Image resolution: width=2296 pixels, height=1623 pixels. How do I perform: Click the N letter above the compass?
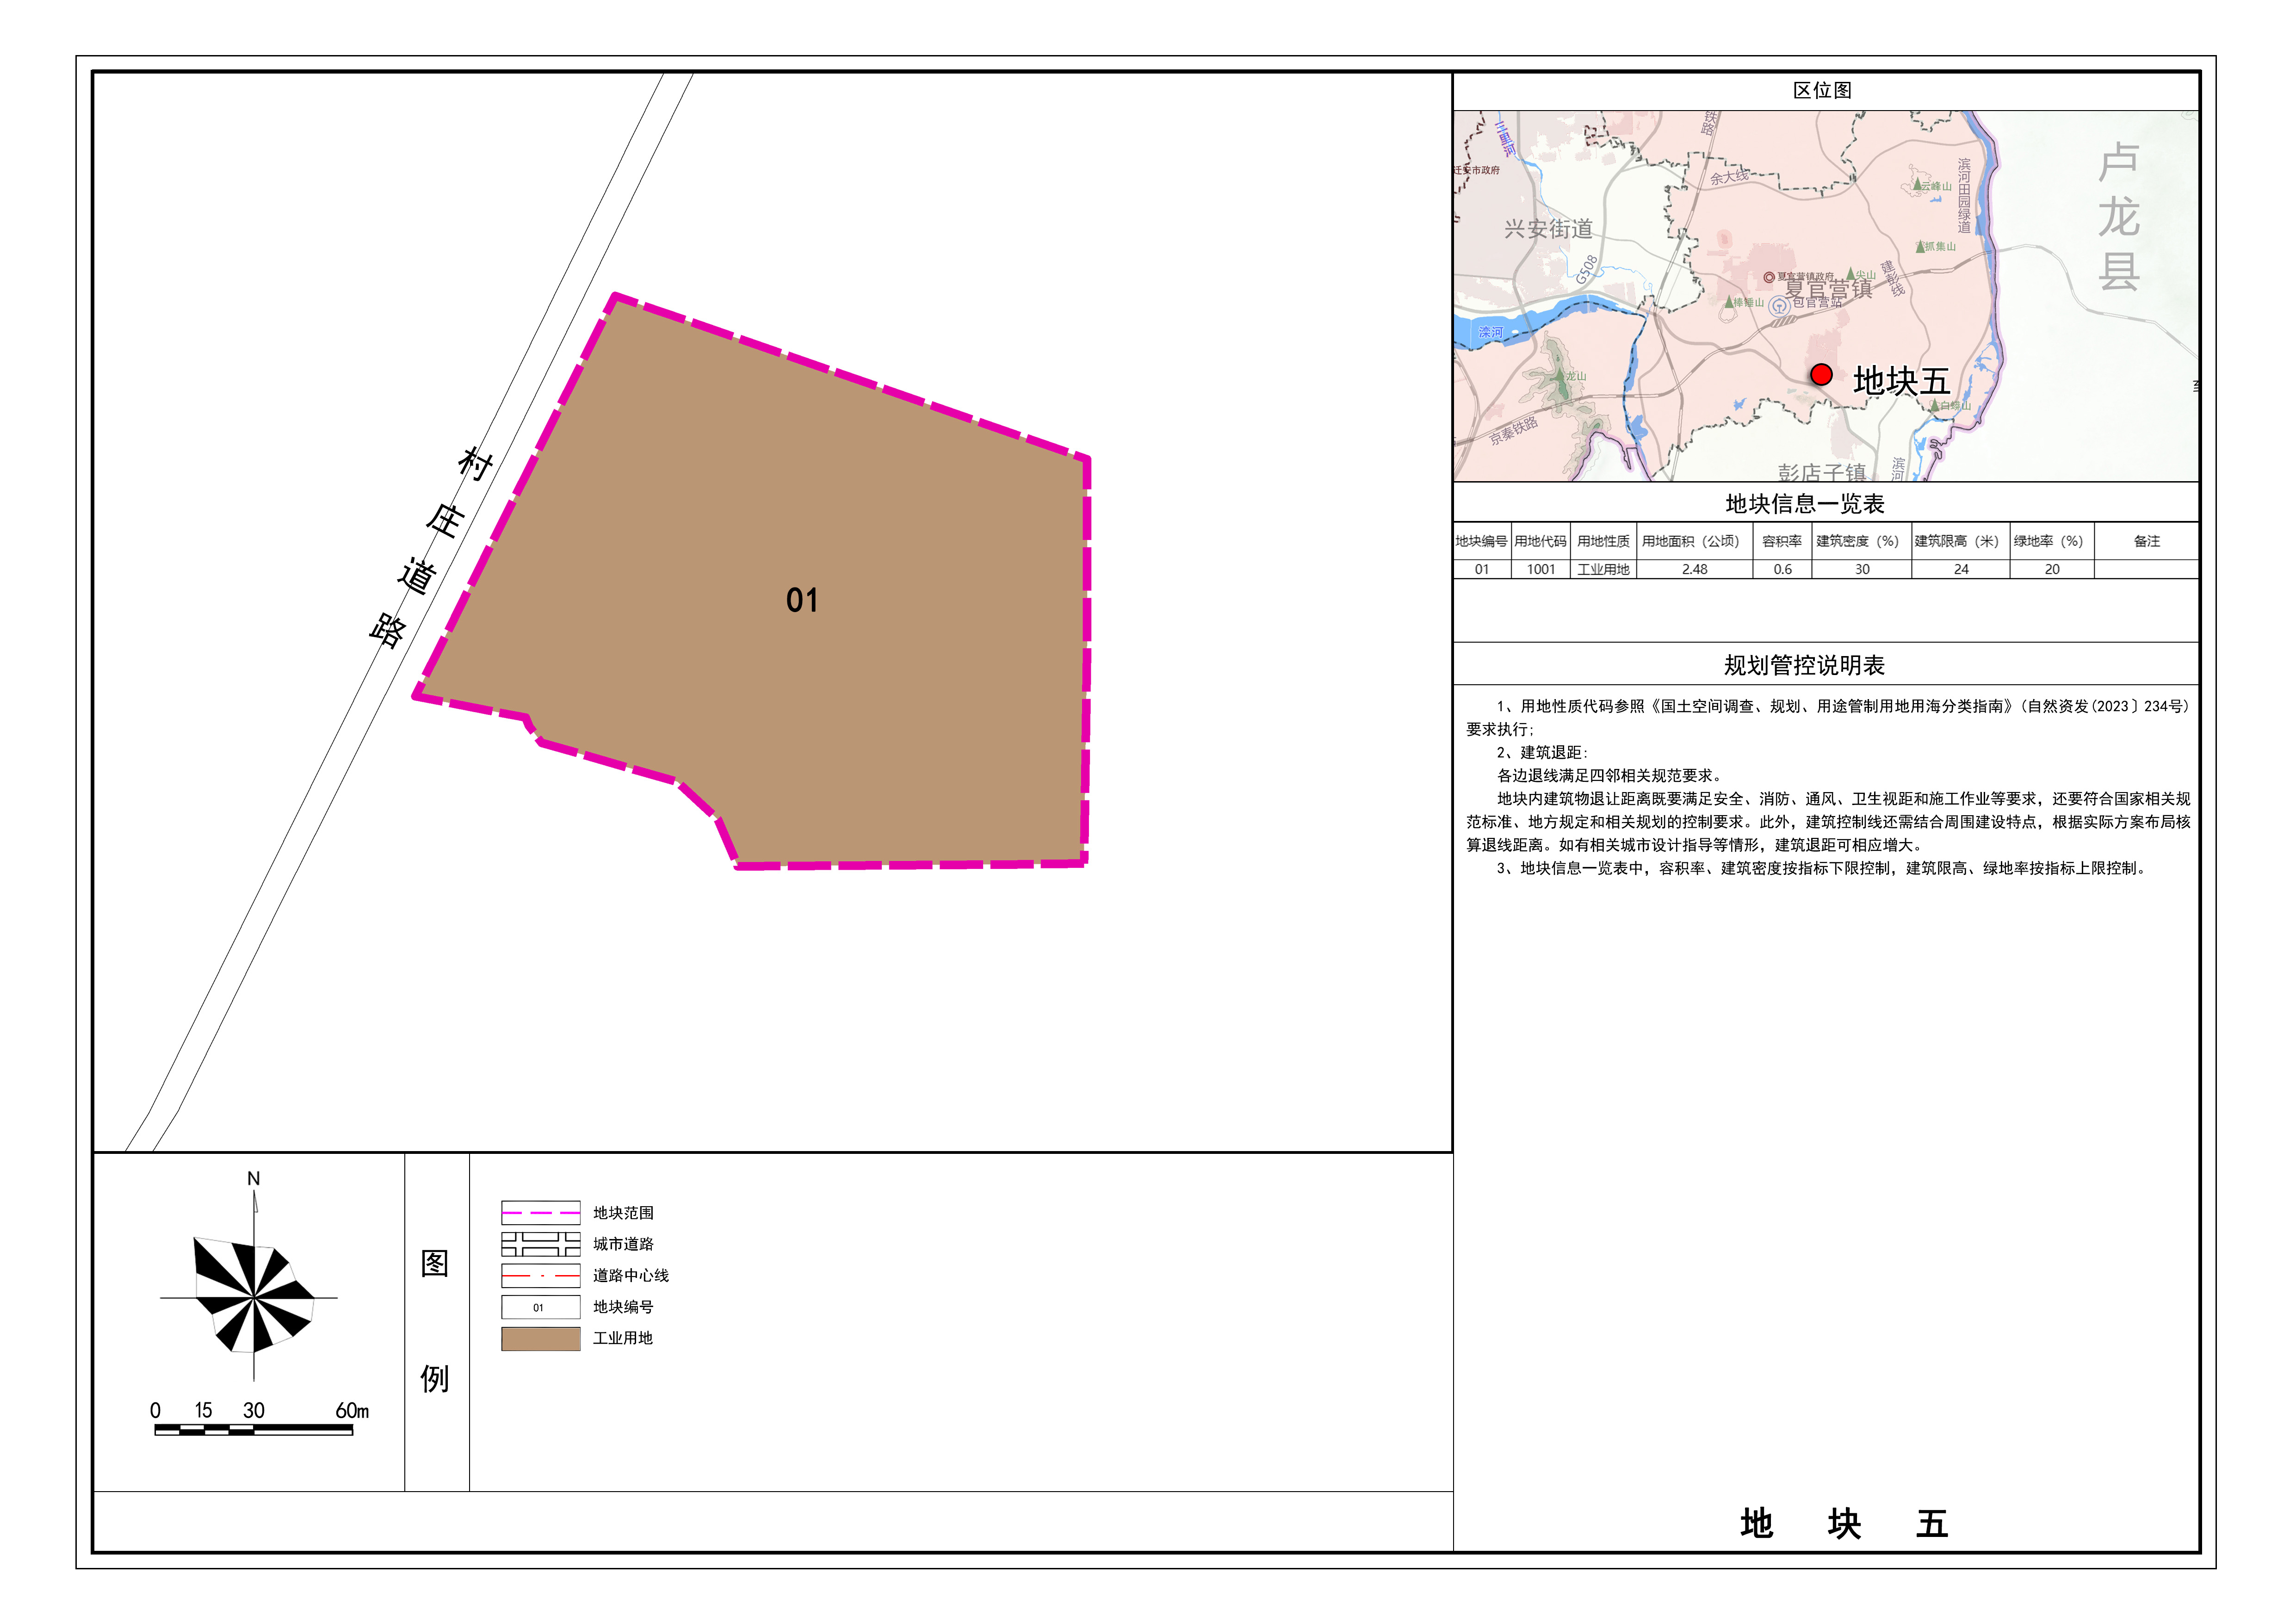pyautogui.click(x=253, y=1179)
